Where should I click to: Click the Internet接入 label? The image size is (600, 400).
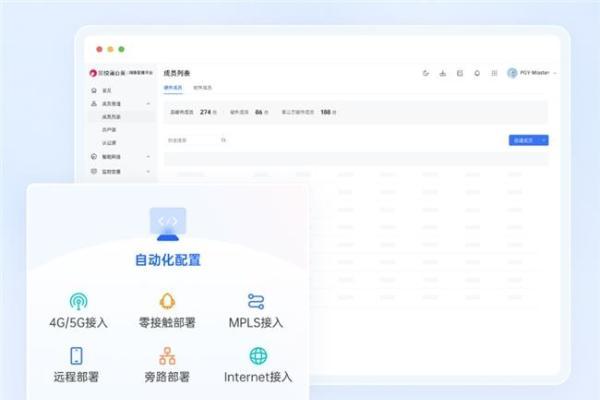258,377
